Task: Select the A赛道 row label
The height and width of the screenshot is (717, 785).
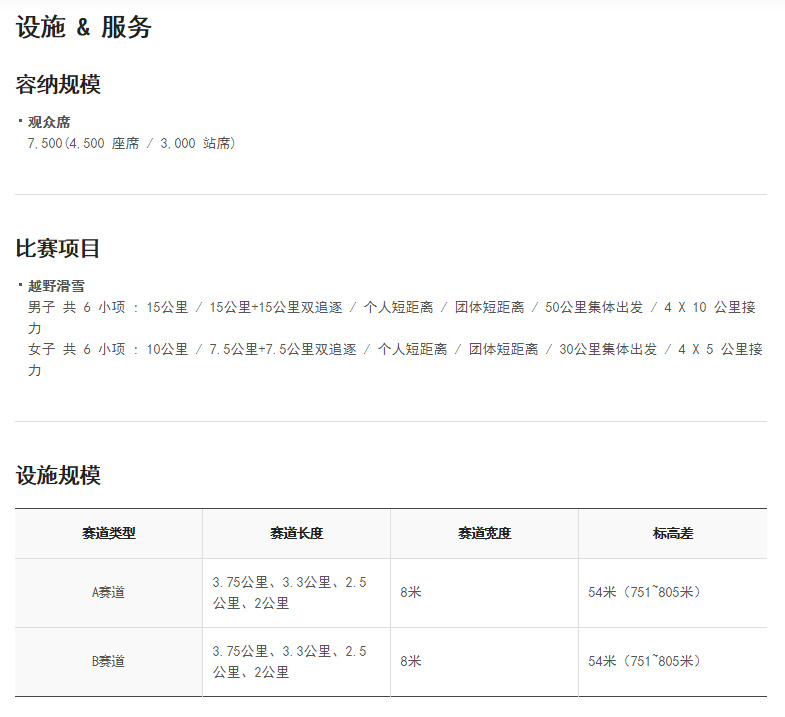Action: pos(109,593)
